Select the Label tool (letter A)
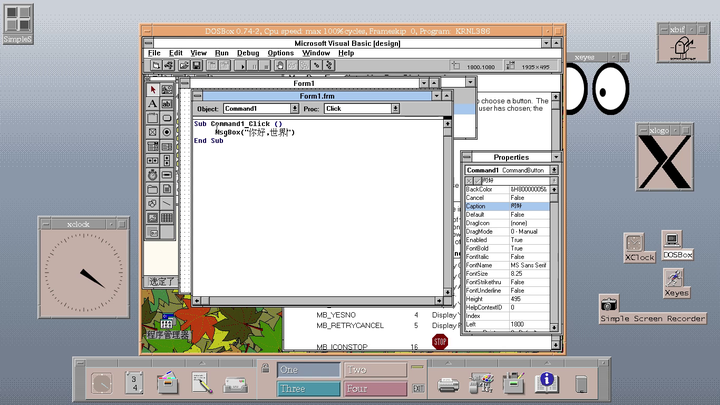Viewport: 720px width, 405px height. [152, 104]
